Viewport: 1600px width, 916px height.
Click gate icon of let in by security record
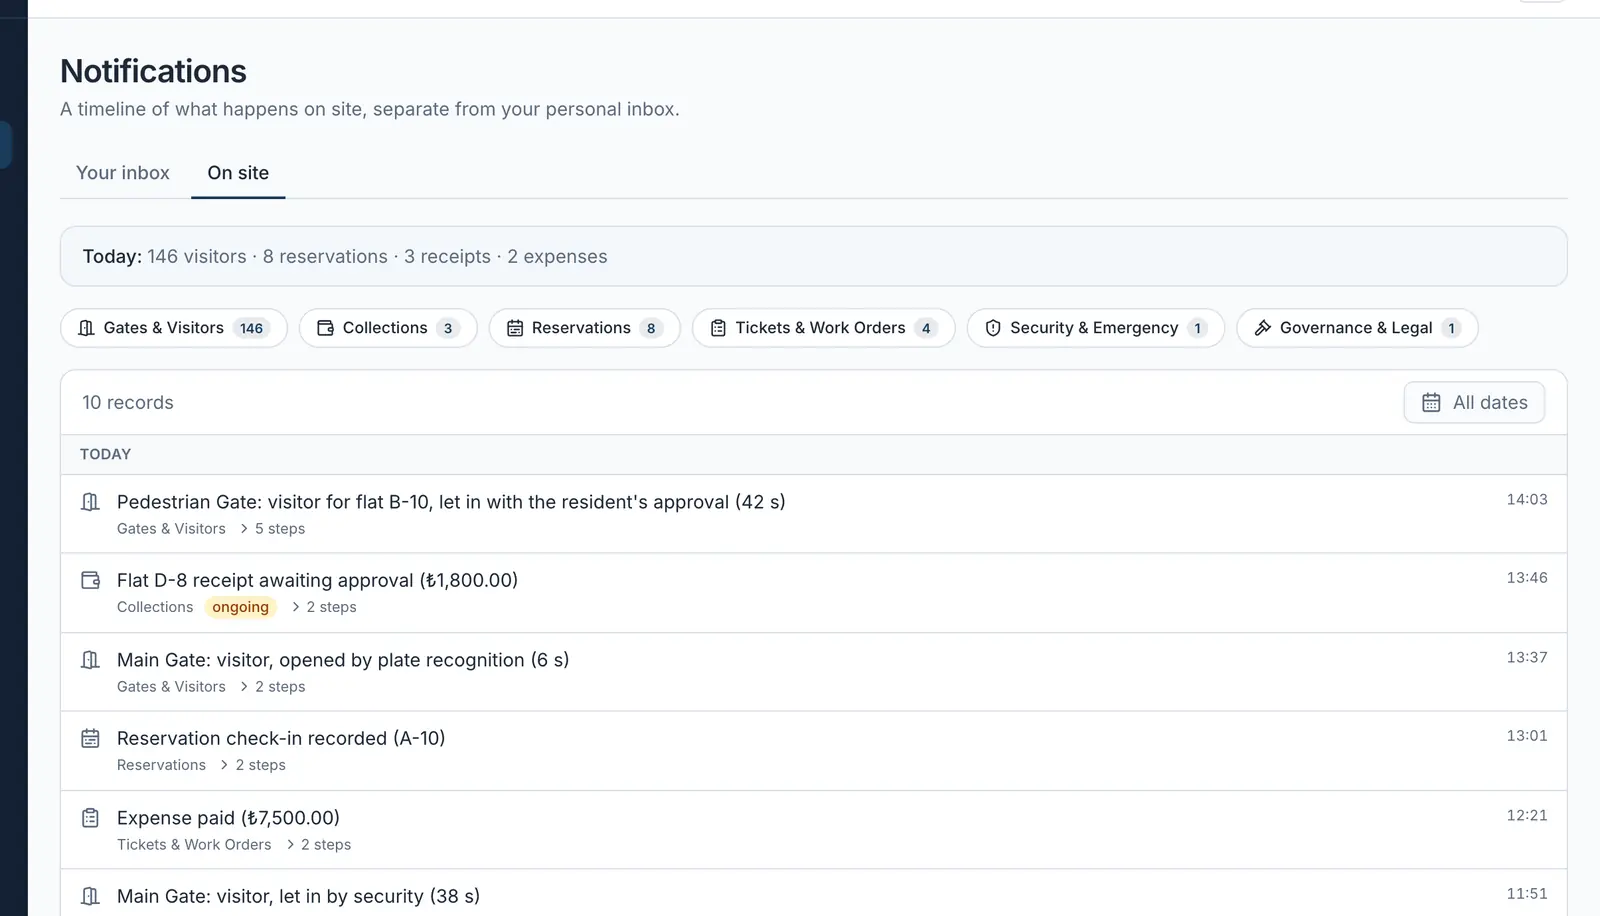click(90, 896)
